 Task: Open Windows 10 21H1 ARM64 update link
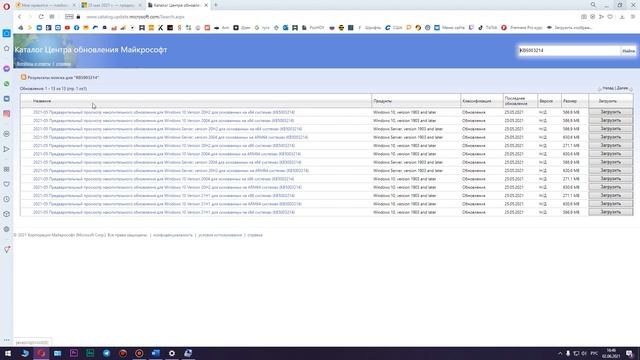(167, 204)
